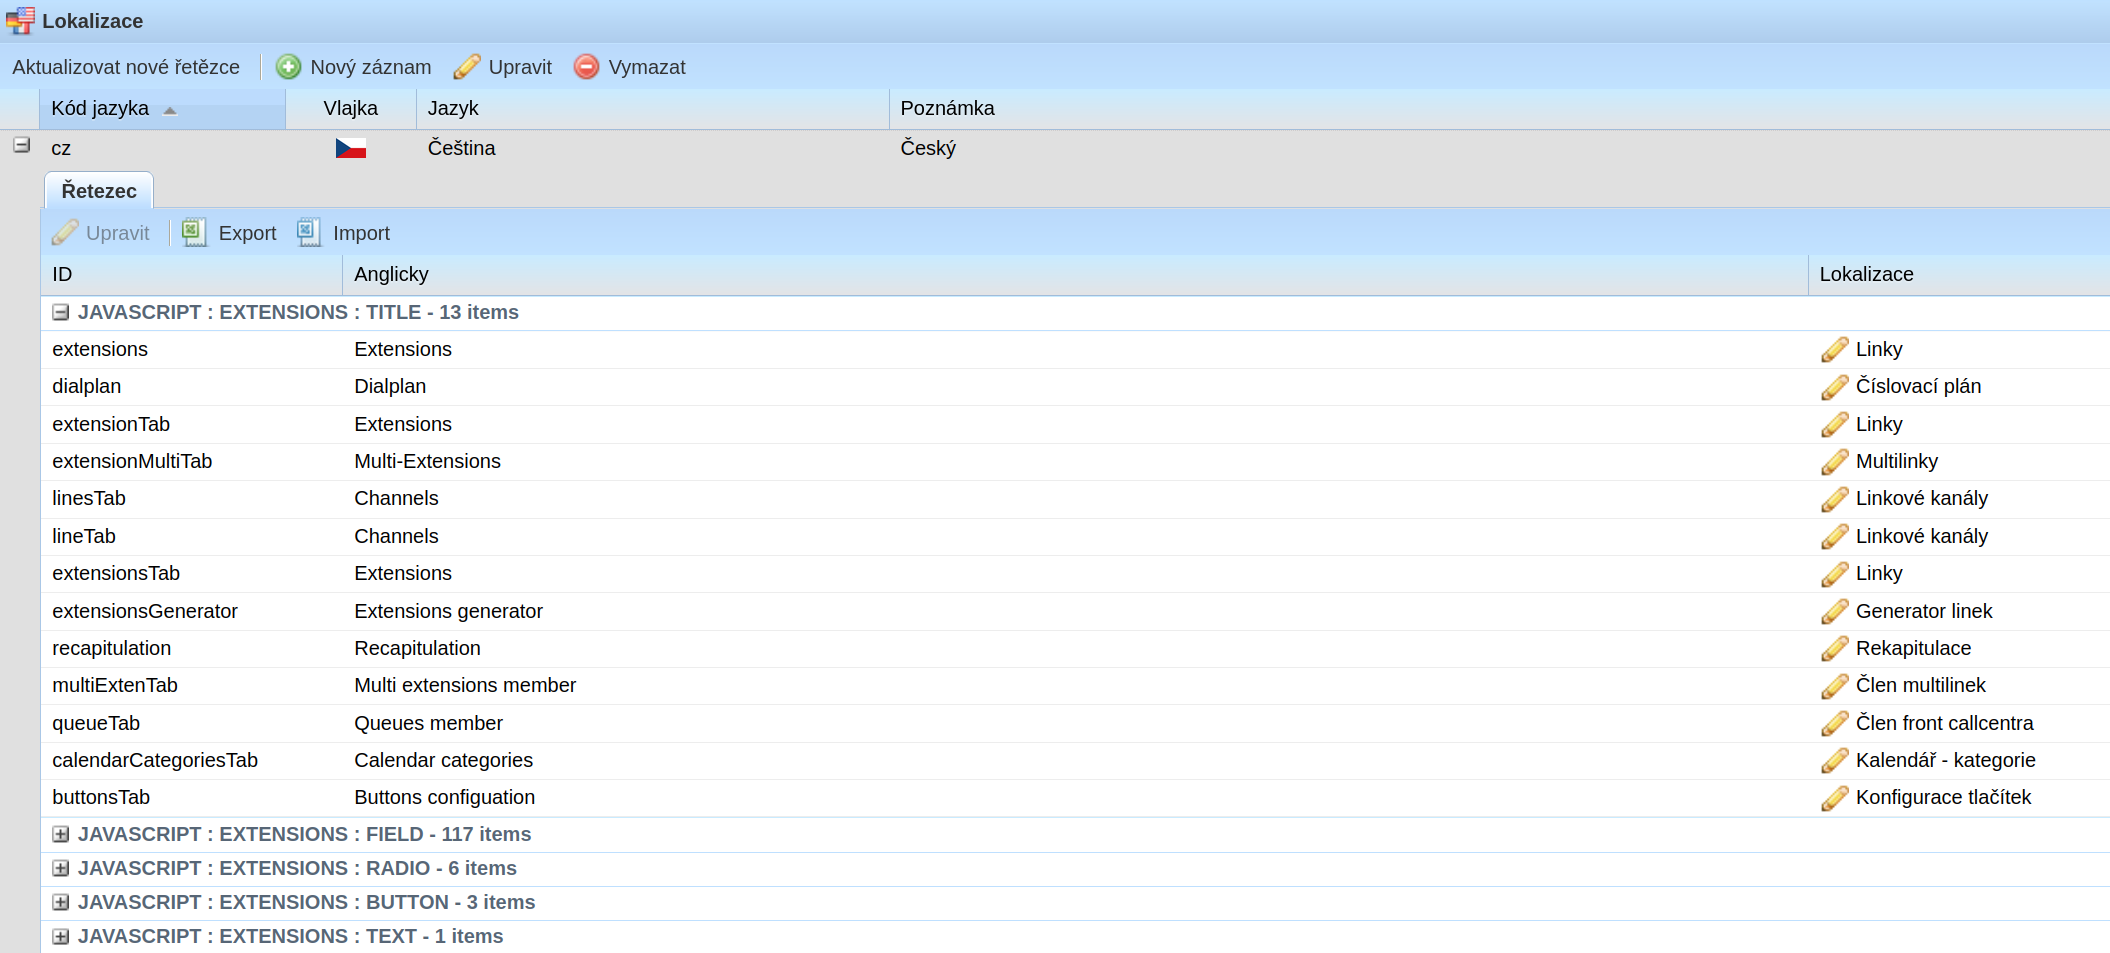
Task: Collapse the cz language row
Action: click(21, 145)
